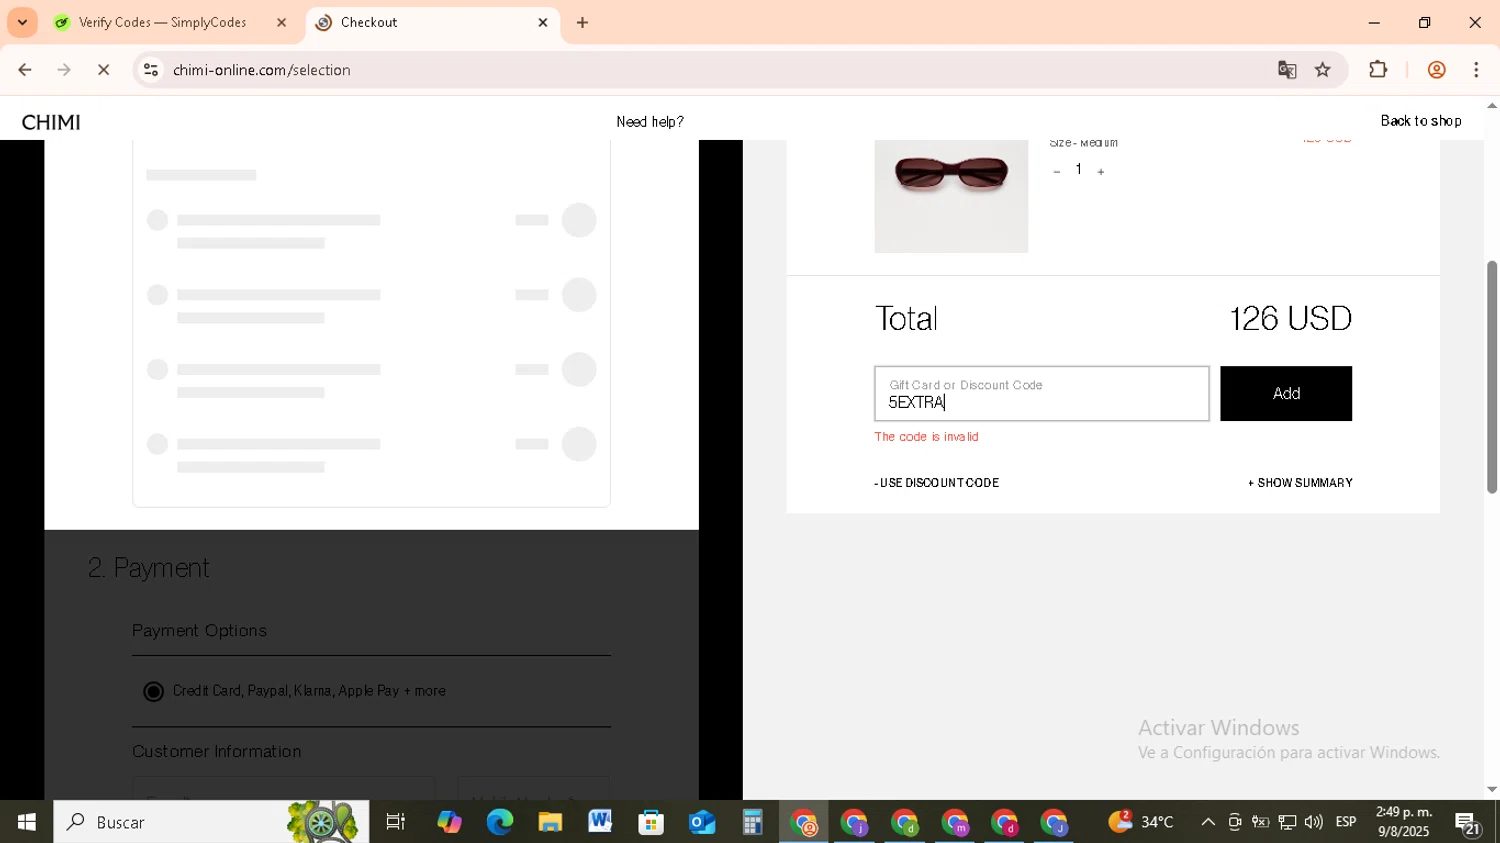Image resolution: width=1500 pixels, height=843 pixels.
Task: Click the sunglasses product thumbnail
Action: pos(951,196)
